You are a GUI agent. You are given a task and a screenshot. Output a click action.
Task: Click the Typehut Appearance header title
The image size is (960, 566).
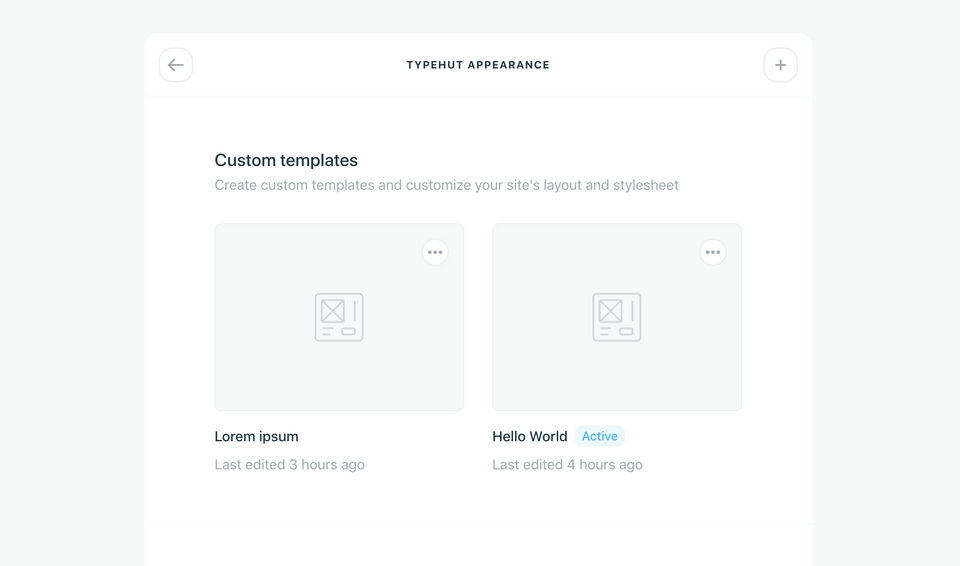click(478, 65)
